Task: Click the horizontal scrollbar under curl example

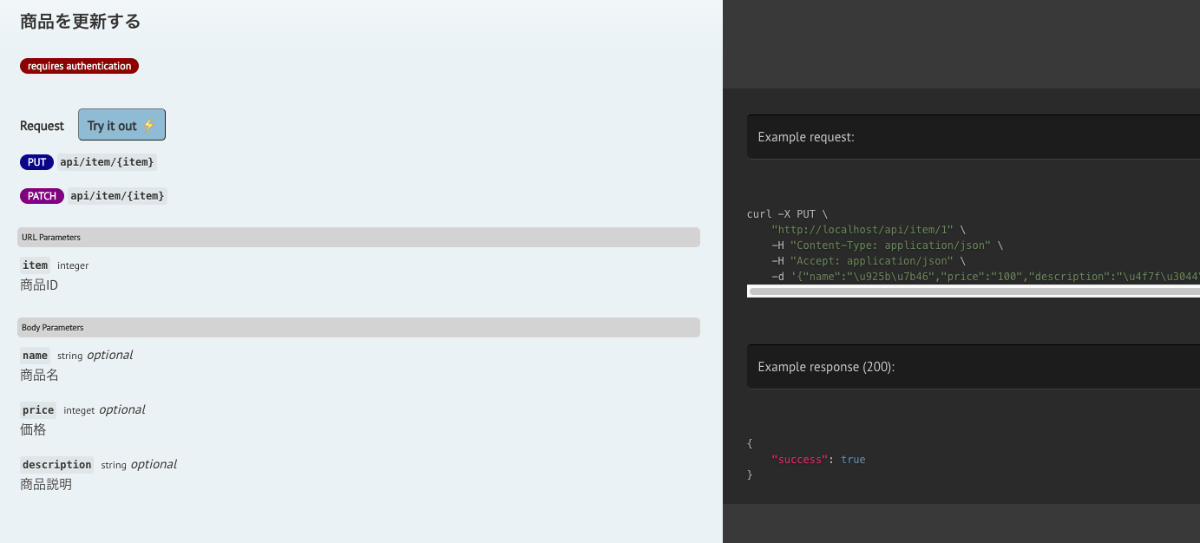Action: point(973,291)
